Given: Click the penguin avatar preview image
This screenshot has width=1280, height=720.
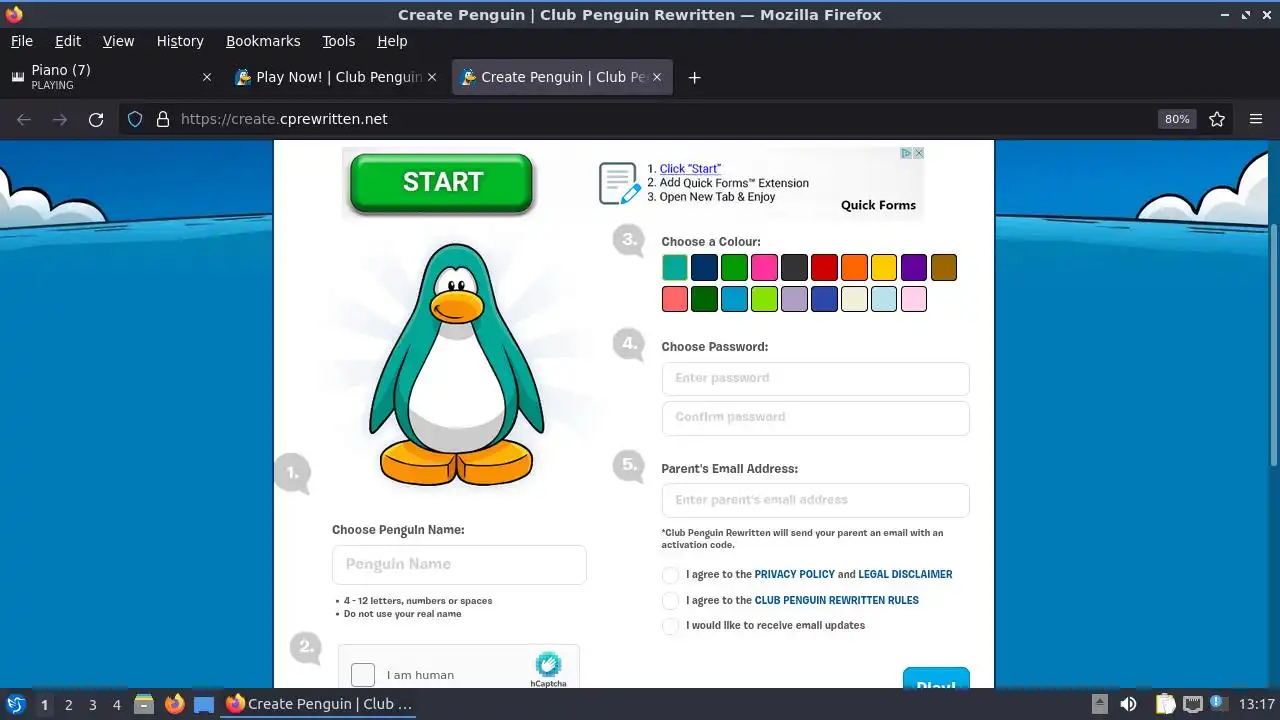Looking at the screenshot, I should [x=456, y=365].
